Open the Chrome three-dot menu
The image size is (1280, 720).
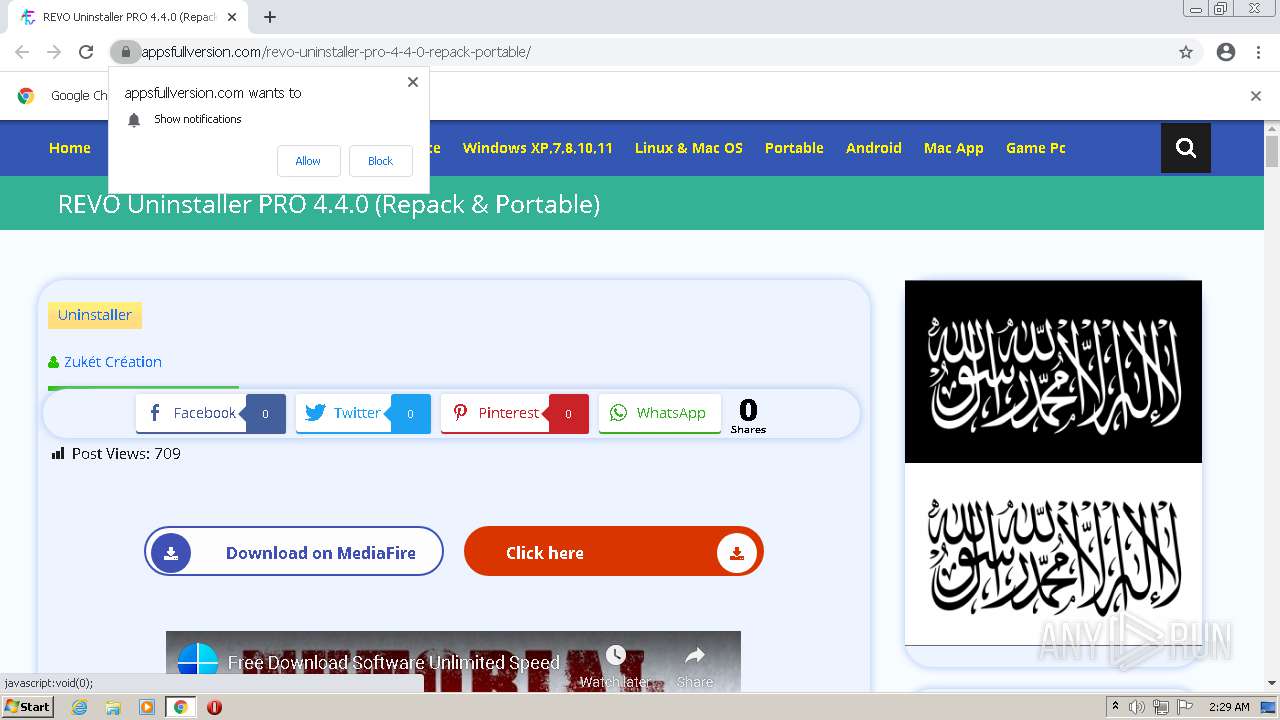pos(1258,52)
